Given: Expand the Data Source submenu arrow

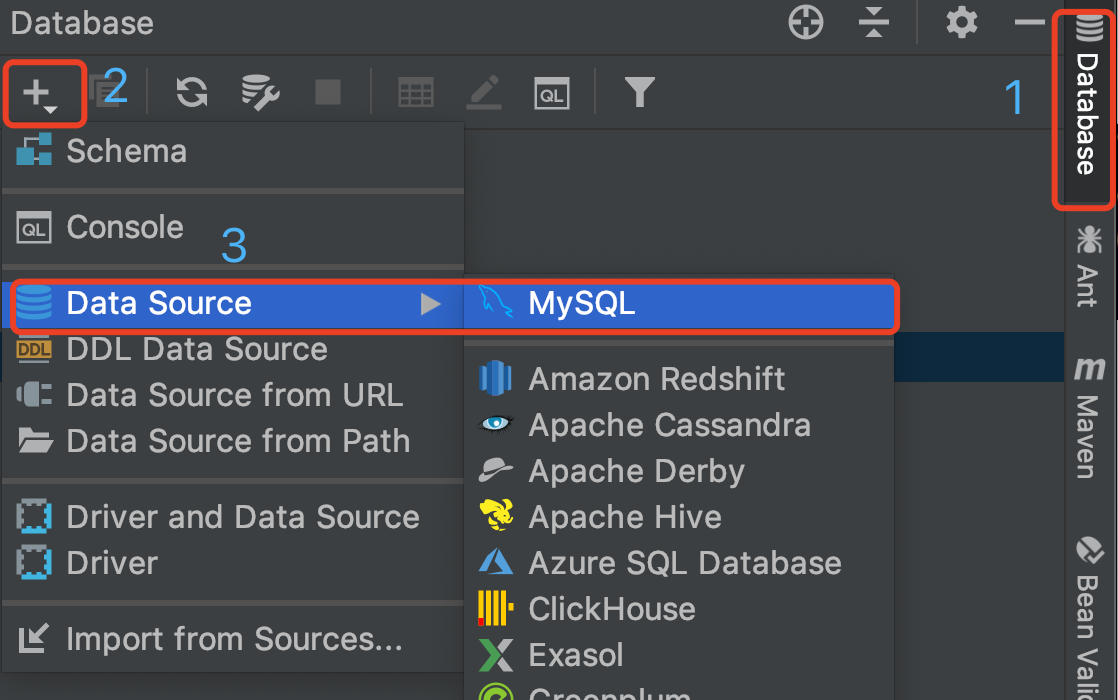Looking at the screenshot, I should tap(430, 303).
